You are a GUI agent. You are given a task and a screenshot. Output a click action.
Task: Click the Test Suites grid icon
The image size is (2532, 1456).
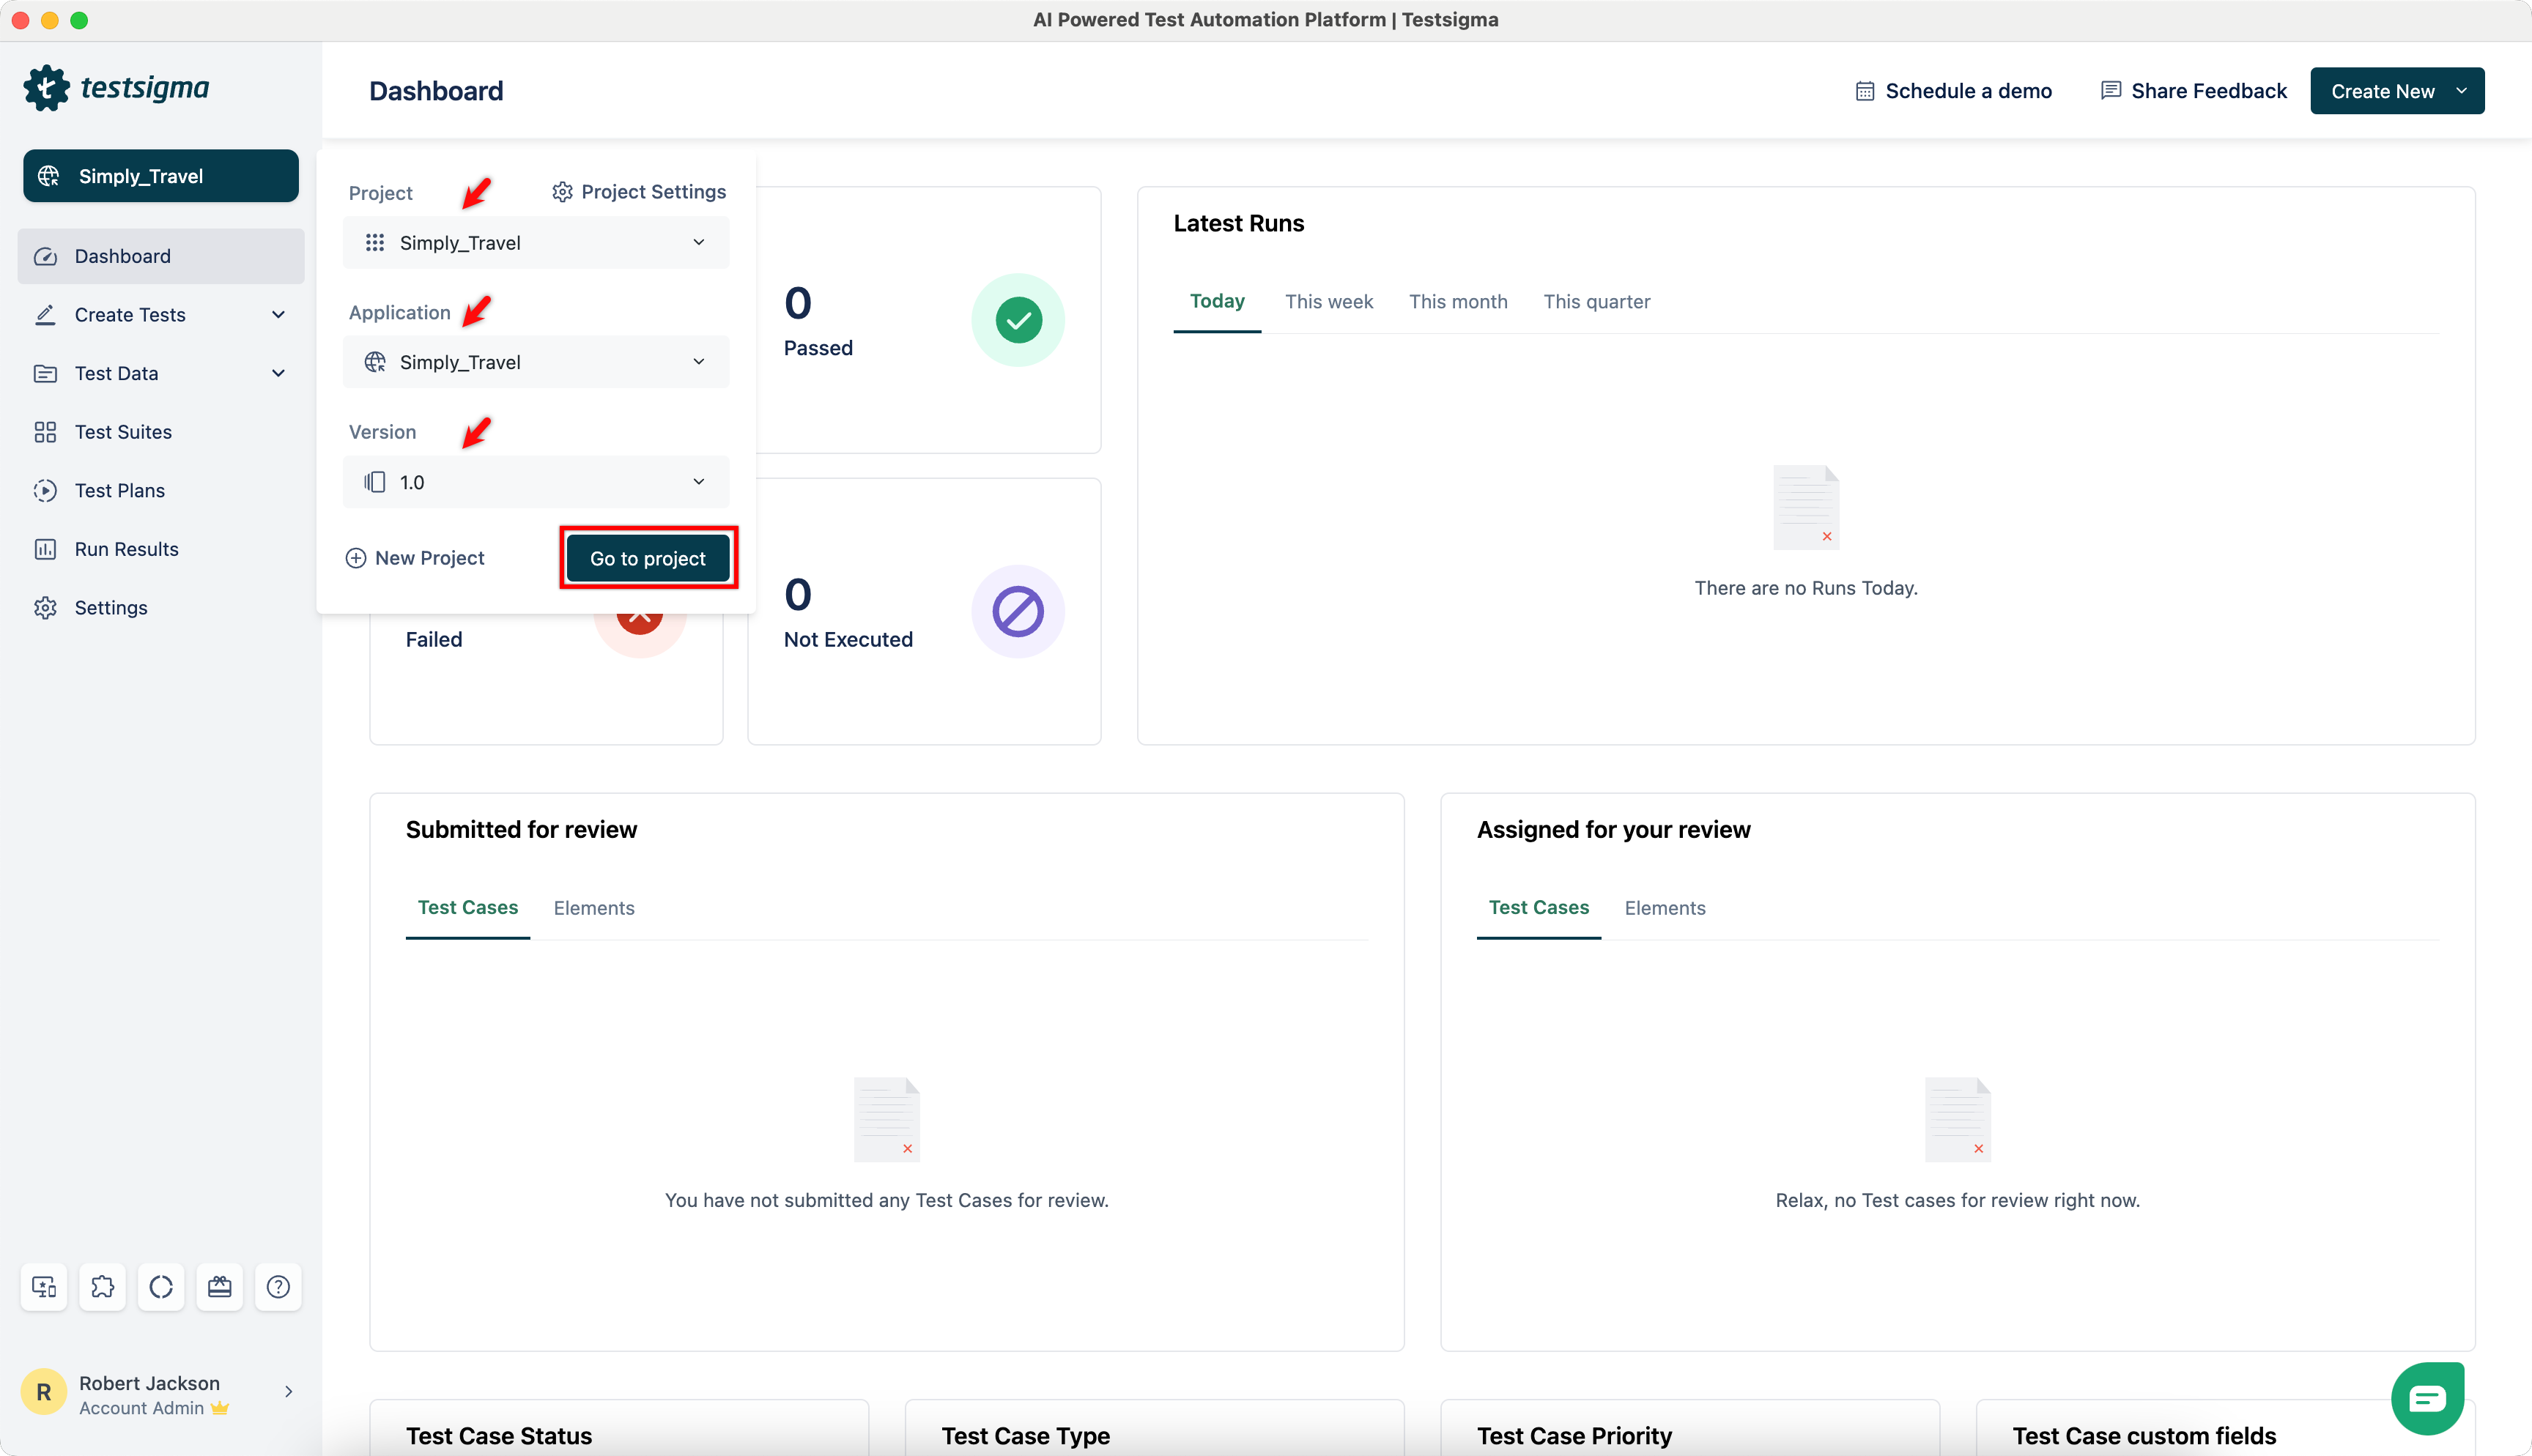tap(45, 432)
